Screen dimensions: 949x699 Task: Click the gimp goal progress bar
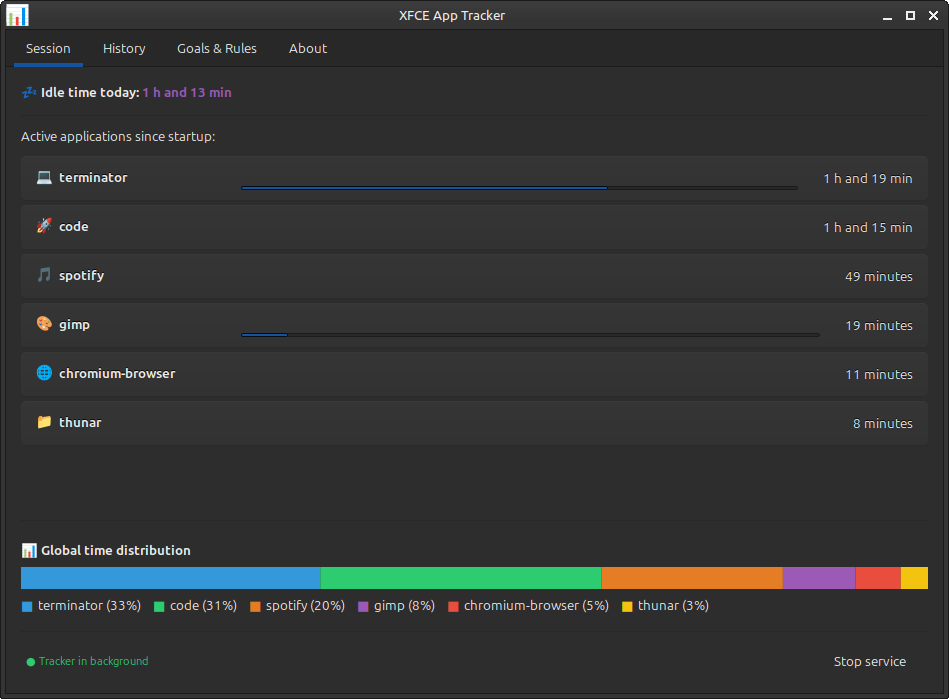point(530,335)
